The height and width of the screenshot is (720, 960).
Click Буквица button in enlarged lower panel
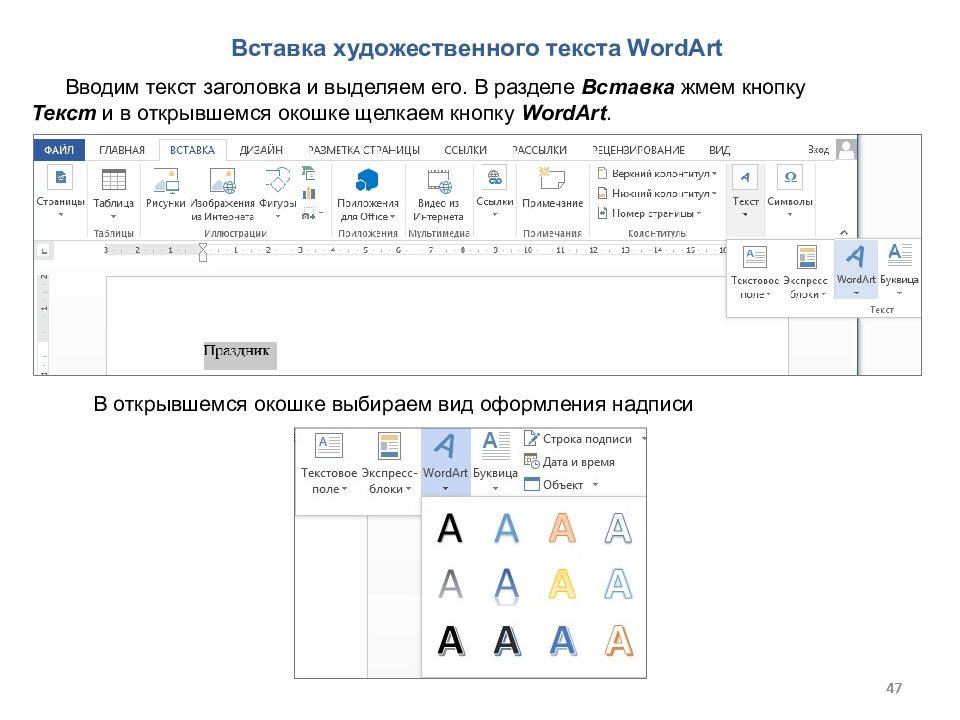pyautogui.click(x=495, y=462)
